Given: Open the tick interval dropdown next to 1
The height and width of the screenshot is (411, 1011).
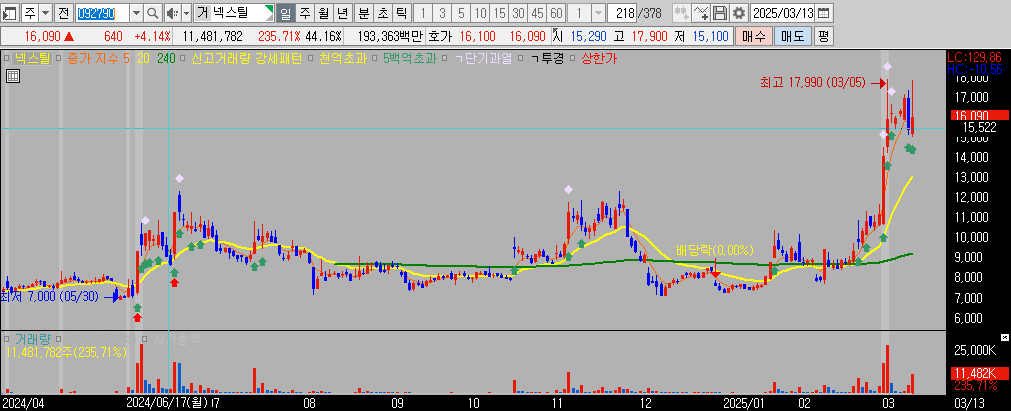Looking at the screenshot, I should (x=598, y=12).
